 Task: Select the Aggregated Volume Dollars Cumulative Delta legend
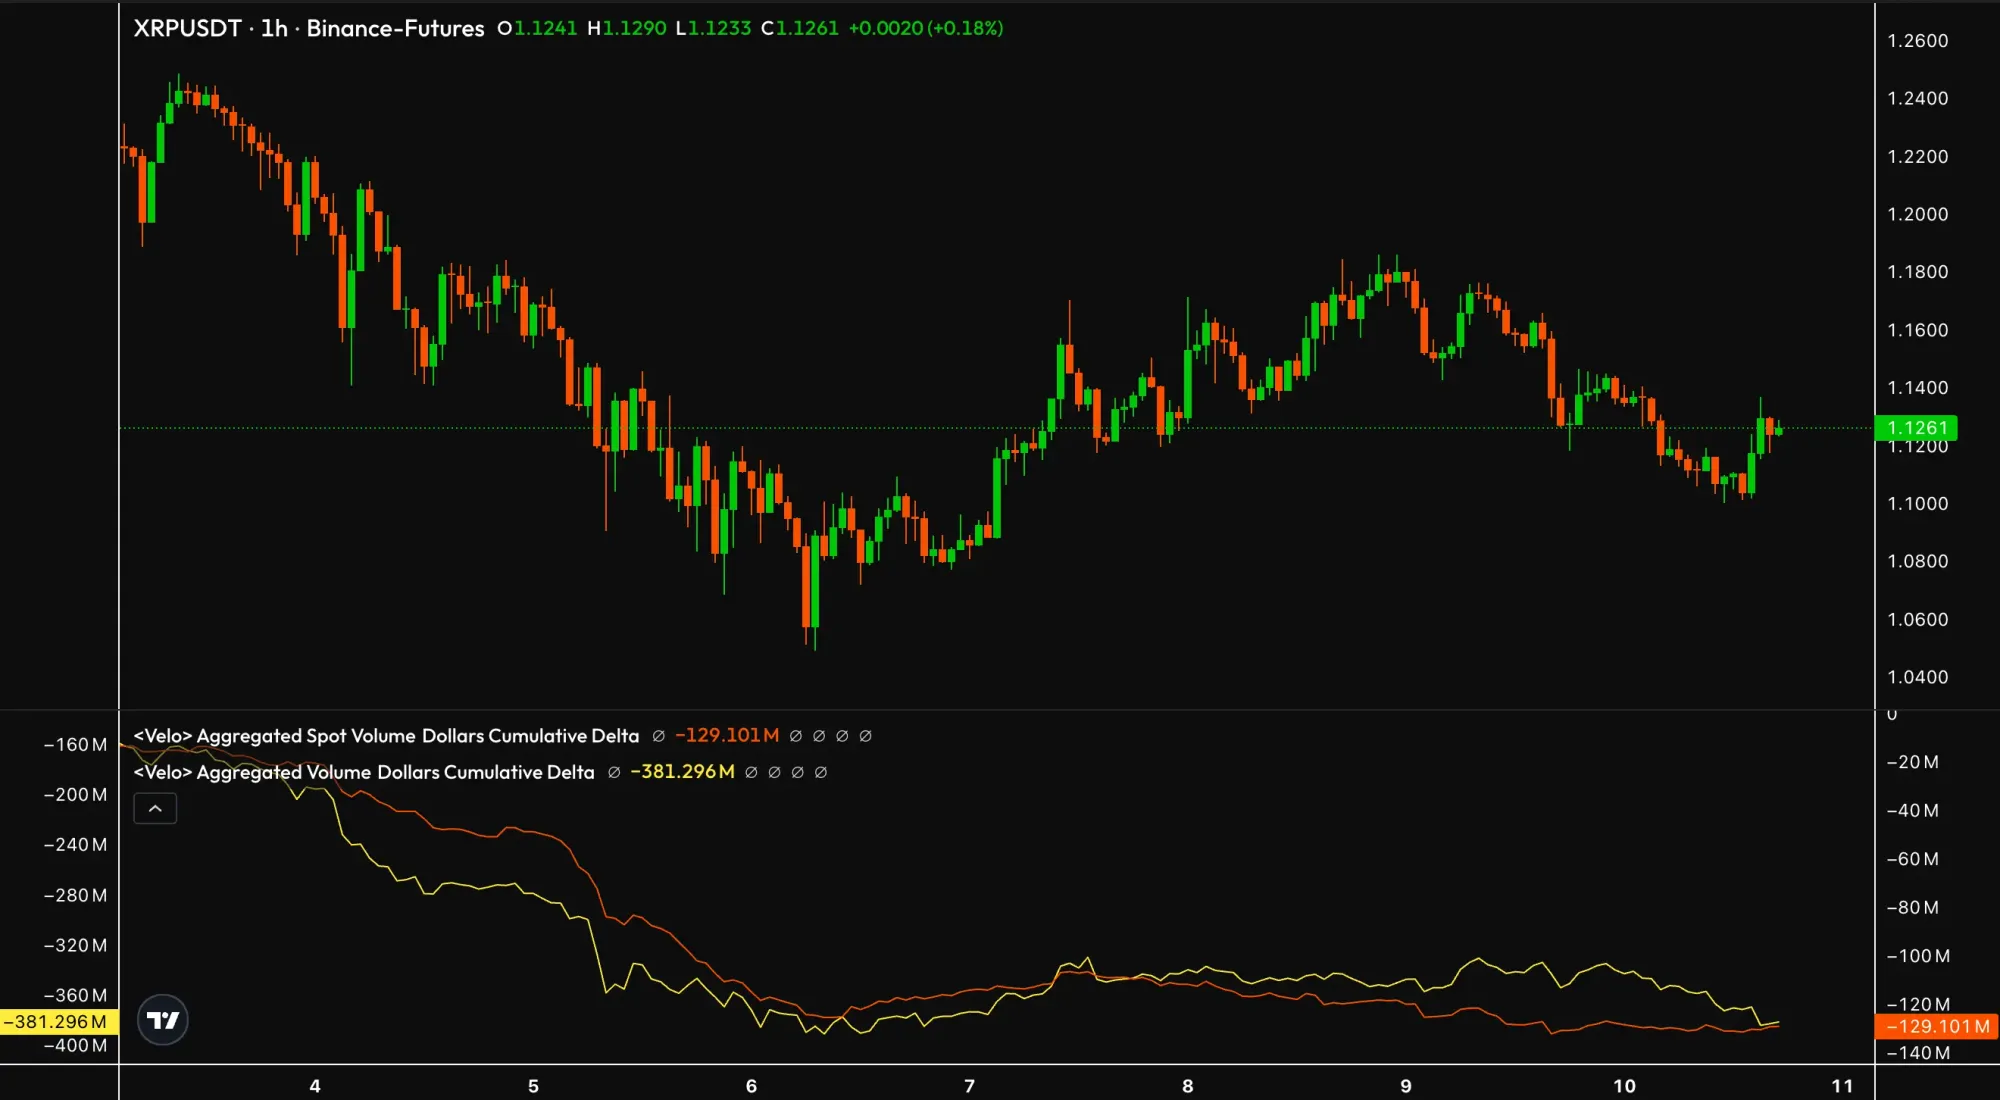coord(364,772)
